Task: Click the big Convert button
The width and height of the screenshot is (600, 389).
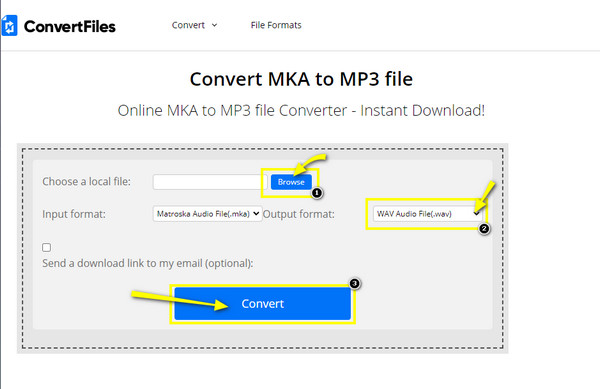Action: click(x=262, y=304)
